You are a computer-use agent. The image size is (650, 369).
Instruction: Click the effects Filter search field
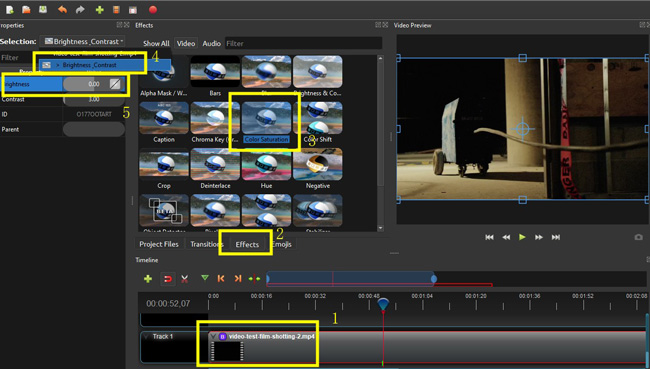tap(303, 43)
